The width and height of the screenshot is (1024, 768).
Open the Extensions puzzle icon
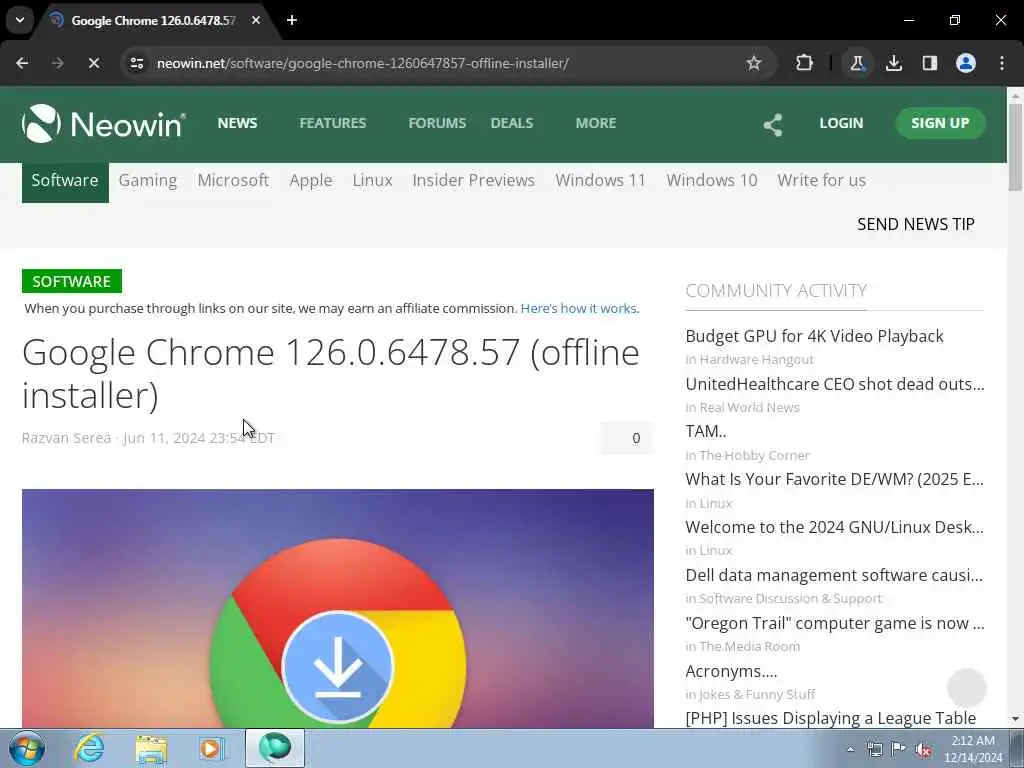click(x=805, y=63)
